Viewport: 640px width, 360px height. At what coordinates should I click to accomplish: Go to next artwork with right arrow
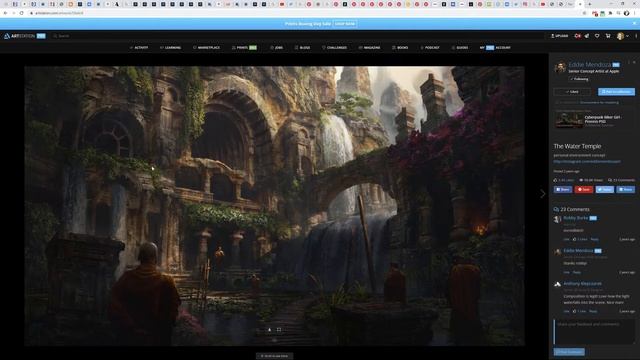[542, 194]
